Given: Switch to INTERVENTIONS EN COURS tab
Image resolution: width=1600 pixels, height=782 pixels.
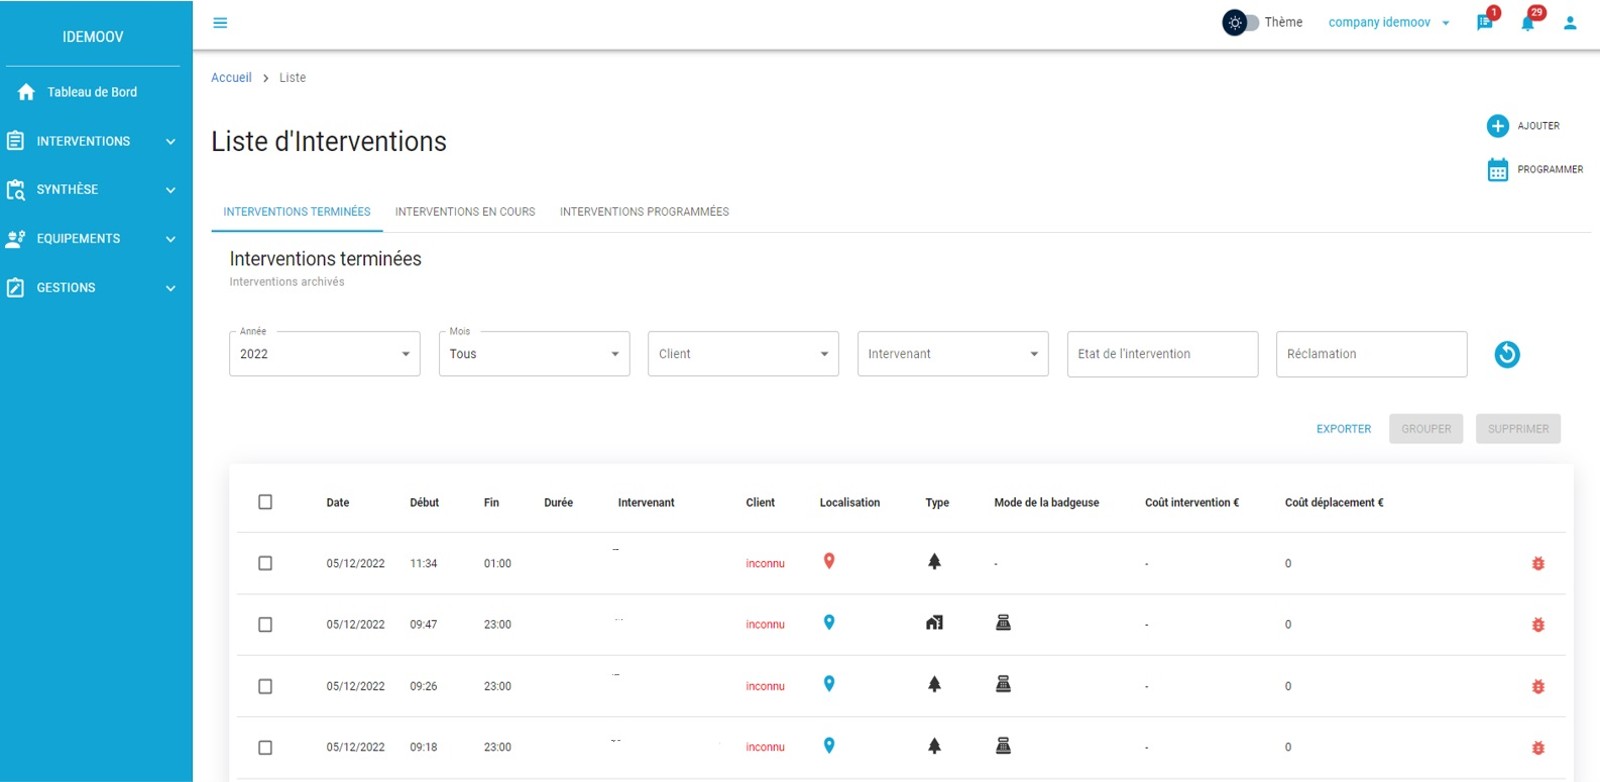Looking at the screenshot, I should [x=465, y=212].
